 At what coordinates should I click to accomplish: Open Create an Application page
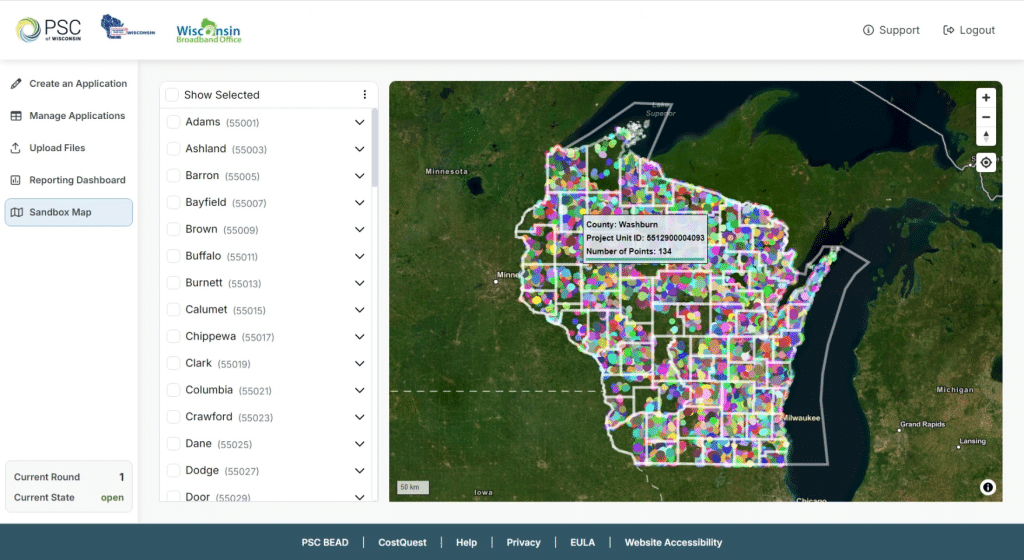pos(69,84)
